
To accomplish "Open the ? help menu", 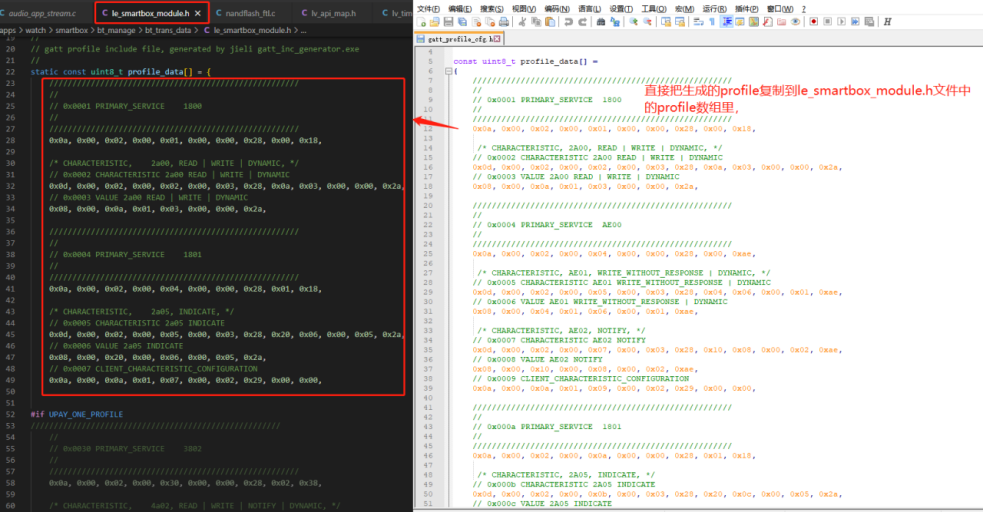I will [x=804, y=9].
